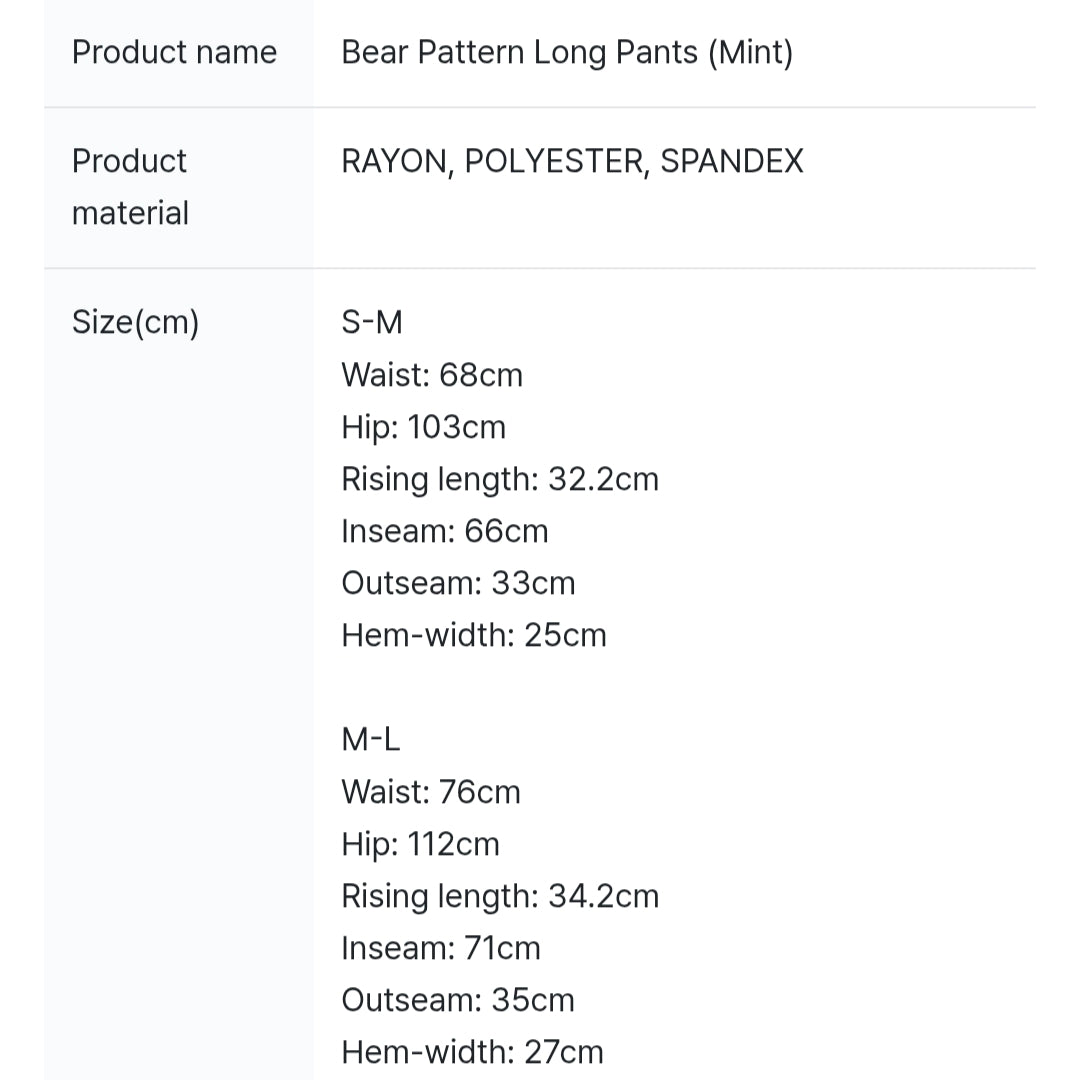Click the "Inseam: 71cm" measurement

click(x=441, y=948)
